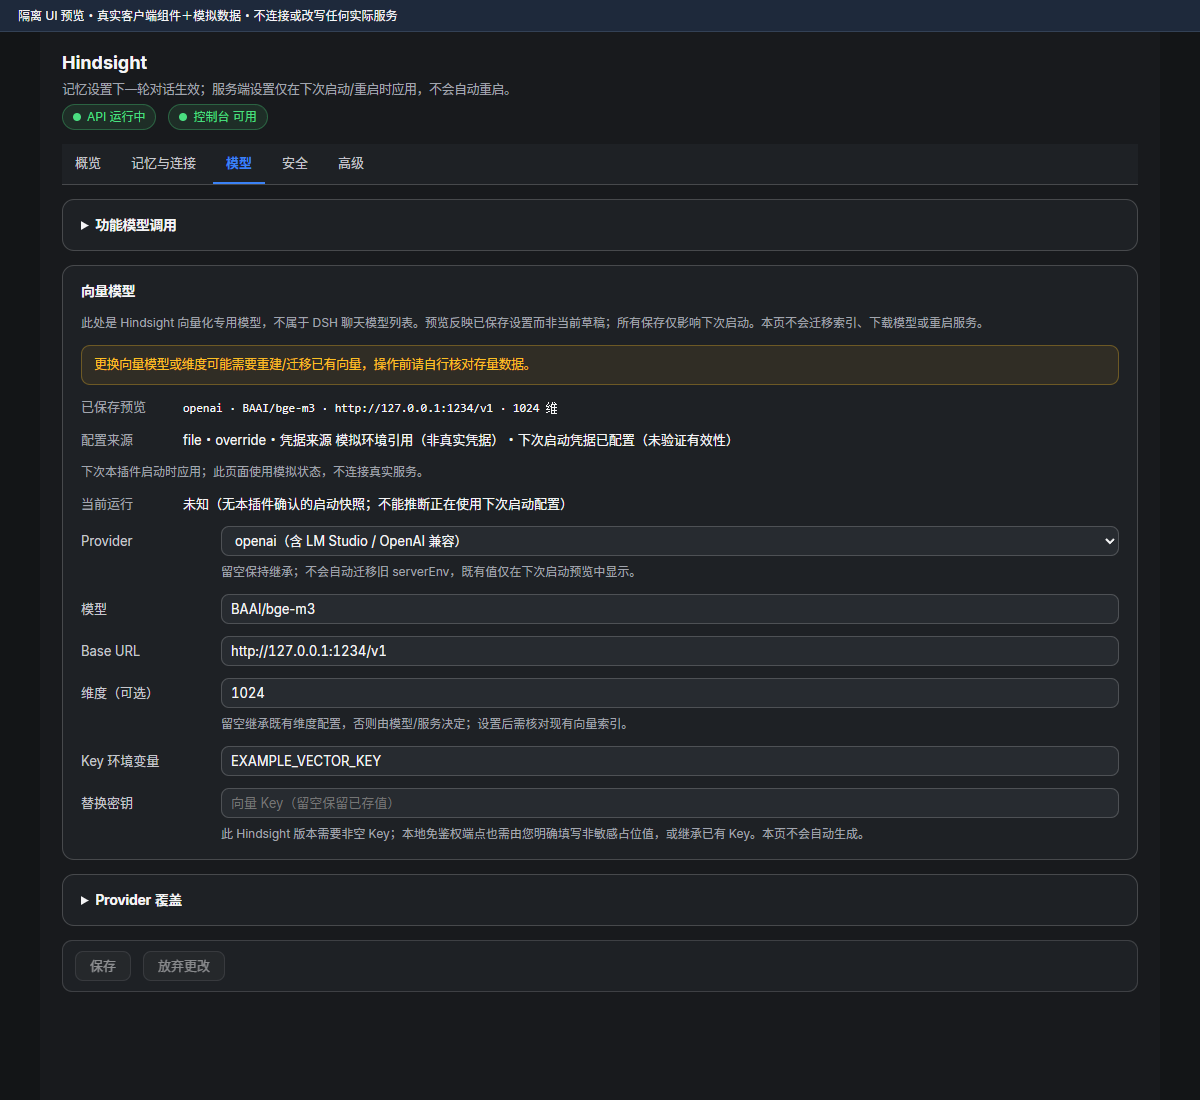Focus the Base URL input field
Image resolution: width=1200 pixels, height=1100 pixels.
669,651
